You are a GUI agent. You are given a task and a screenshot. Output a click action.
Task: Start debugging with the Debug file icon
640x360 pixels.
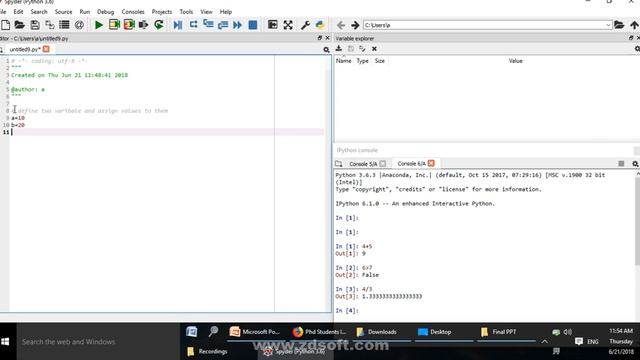tap(178, 25)
